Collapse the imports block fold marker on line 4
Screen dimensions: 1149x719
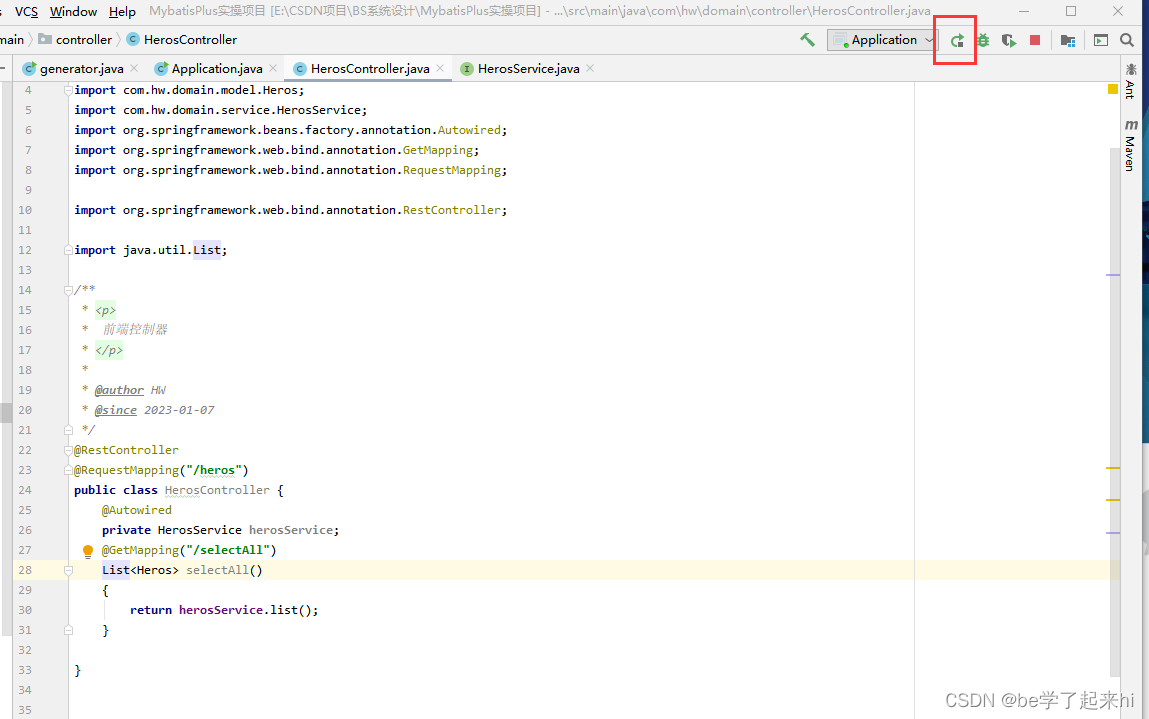point(68,90)
